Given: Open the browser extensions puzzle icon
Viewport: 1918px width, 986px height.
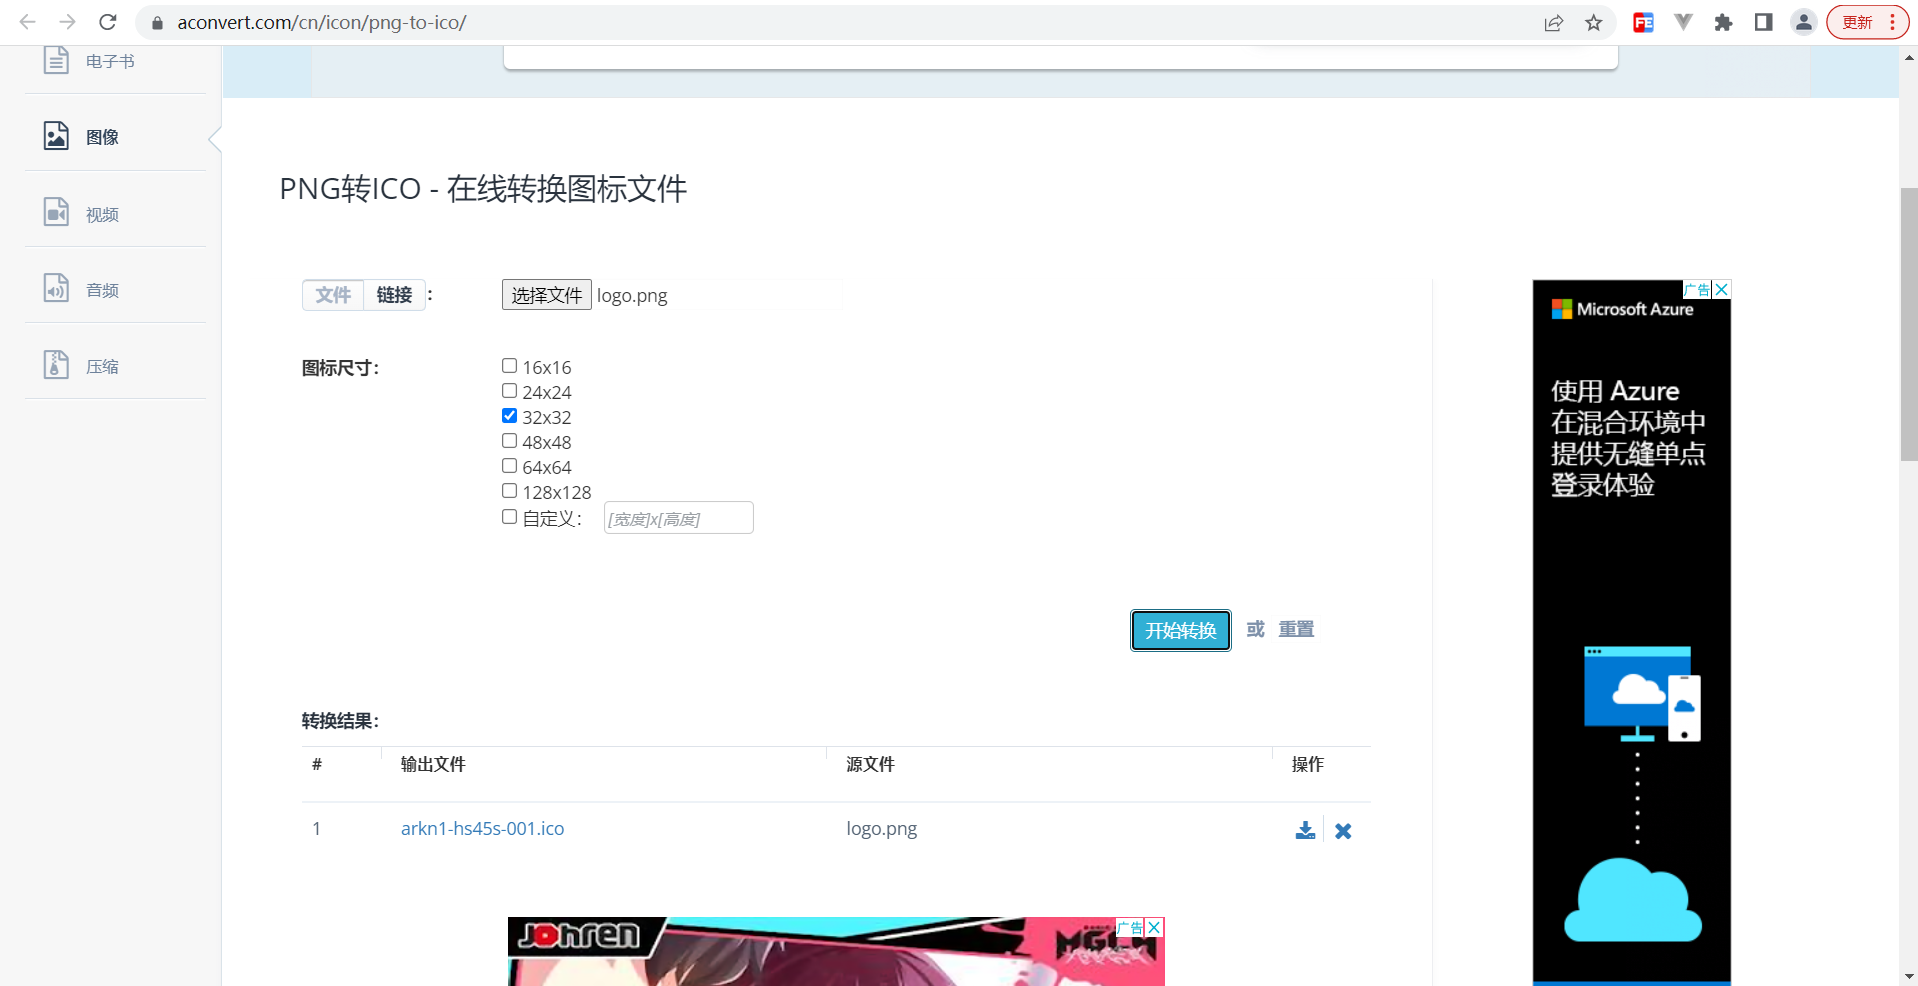Looking at the screenshot, I should (x=1723, y=23).
